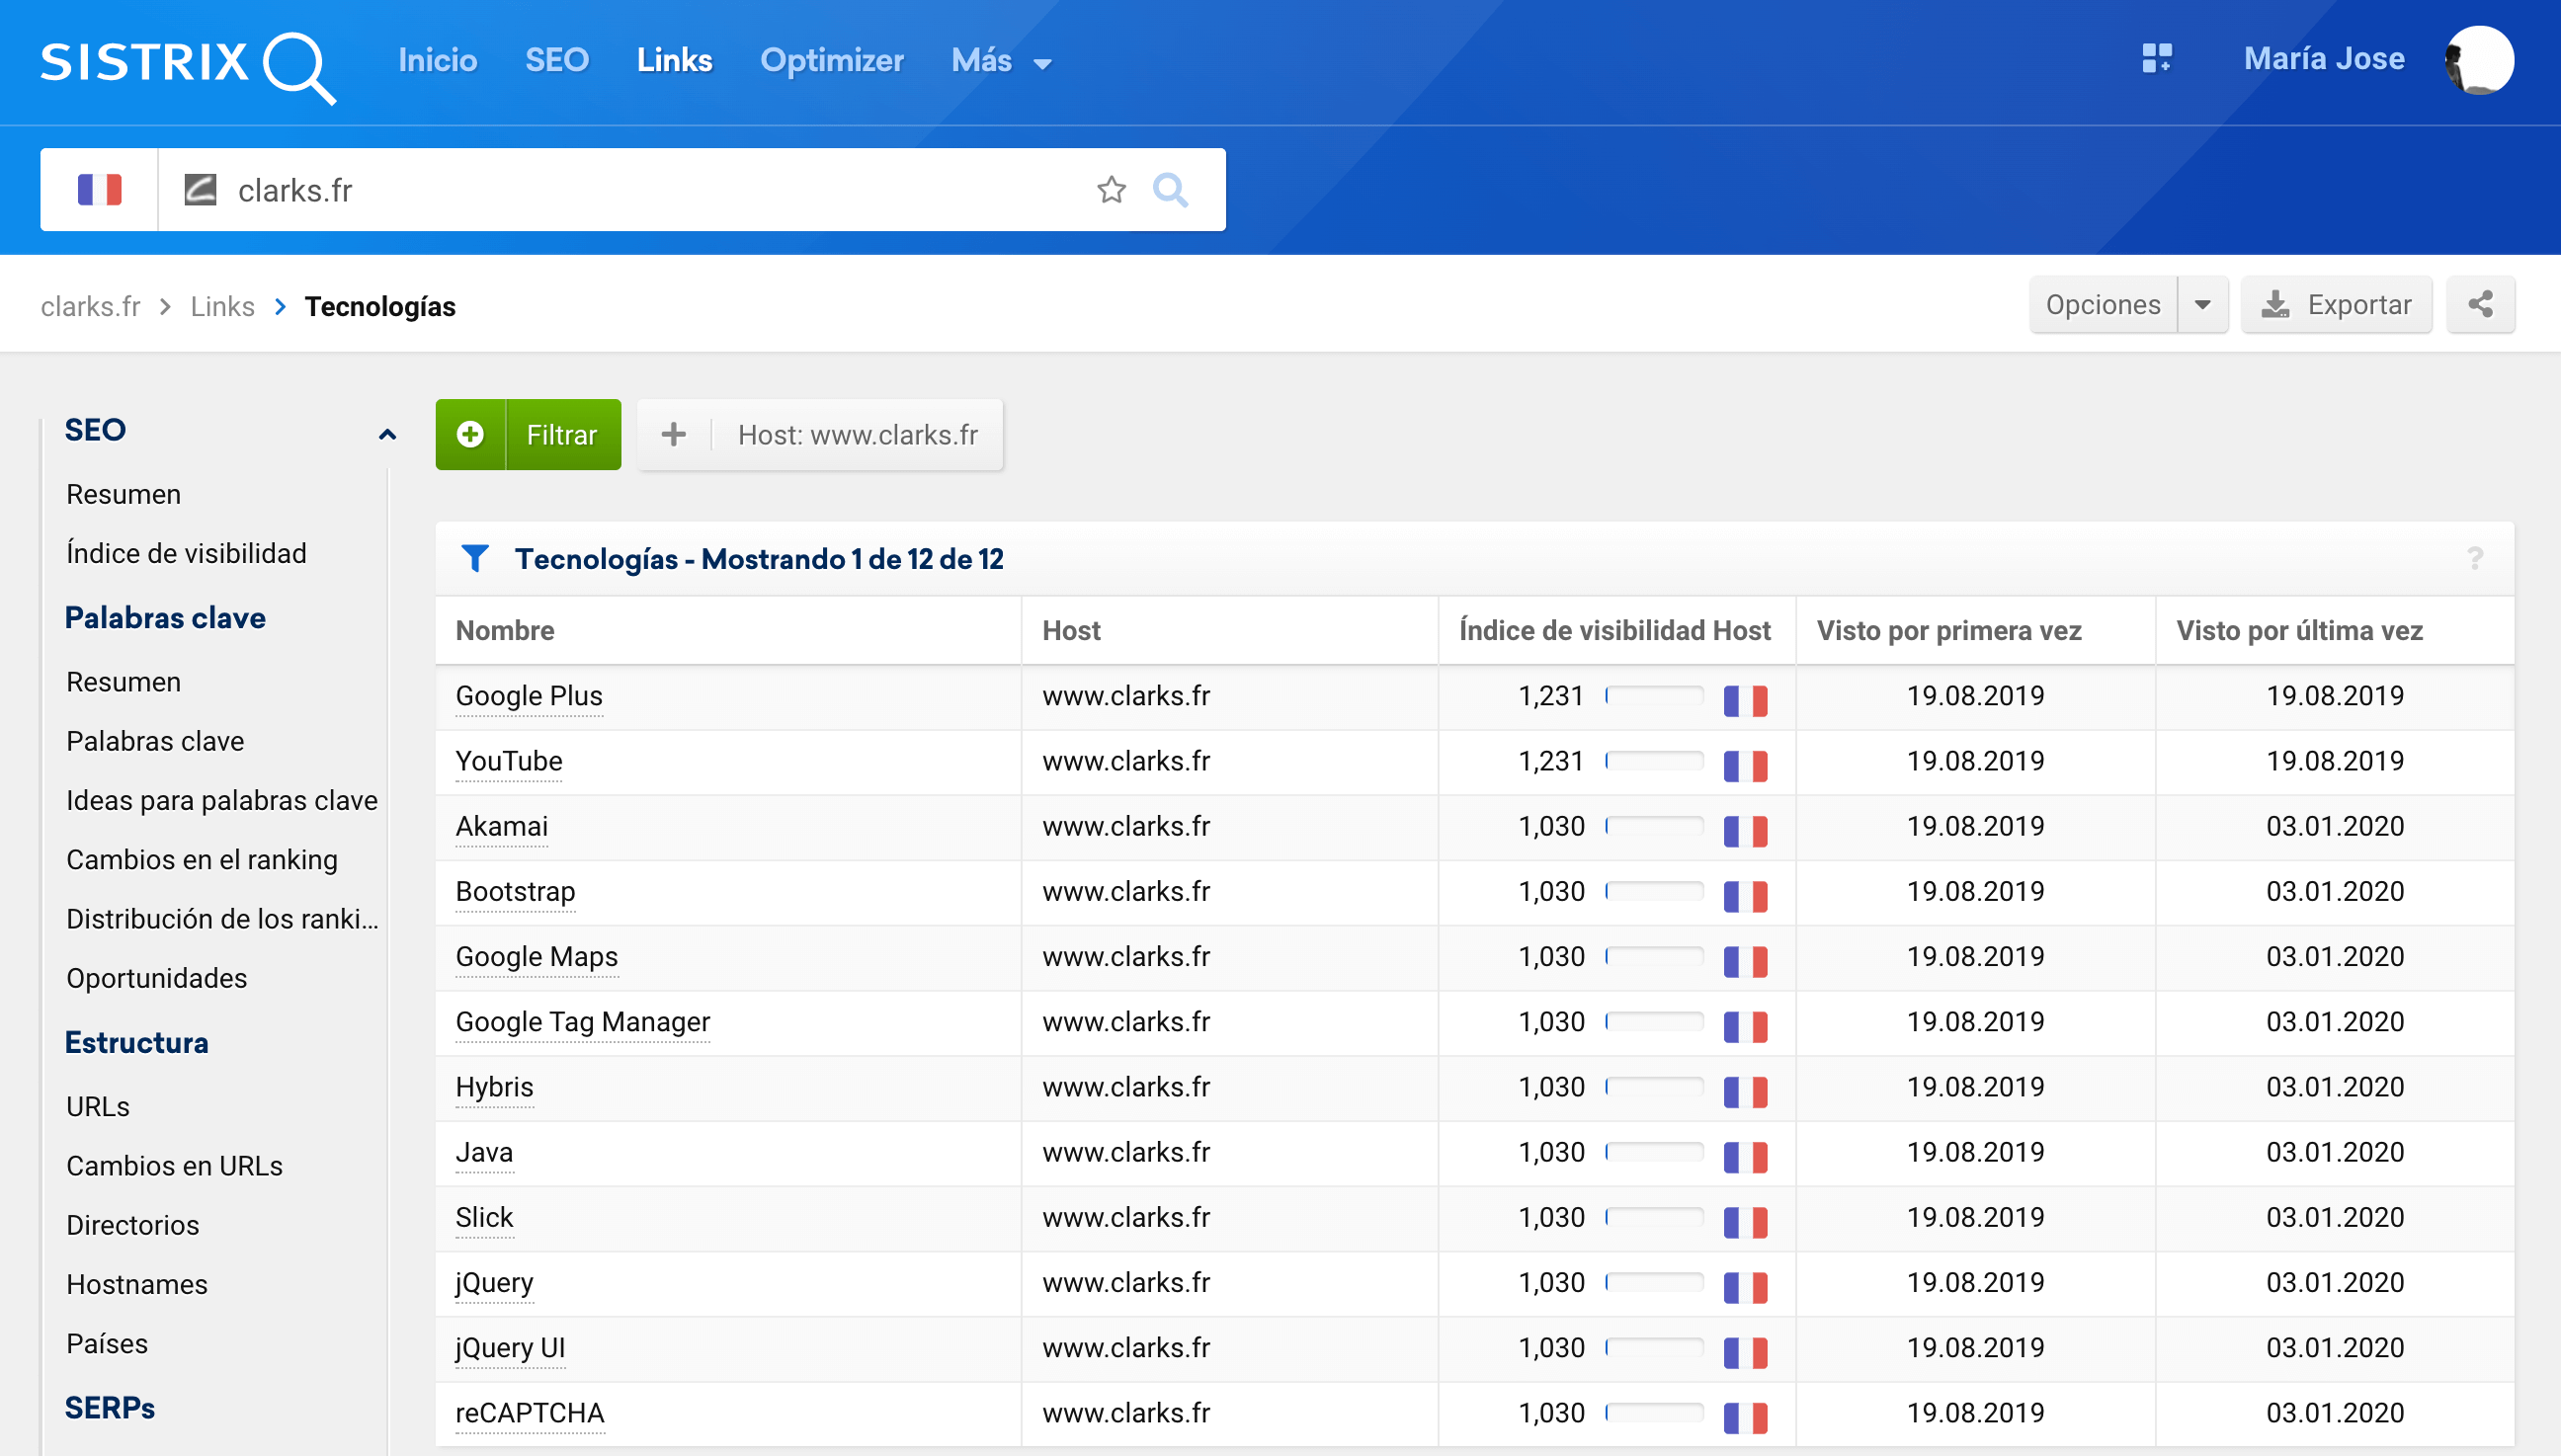Open Hostnames in the sidebar
Screen dimensions: 2561x1456
(x=136, y=1284)
